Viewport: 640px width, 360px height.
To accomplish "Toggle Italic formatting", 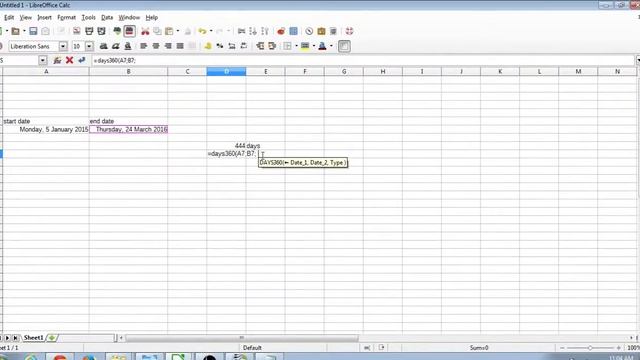I will tap(116, 46).
